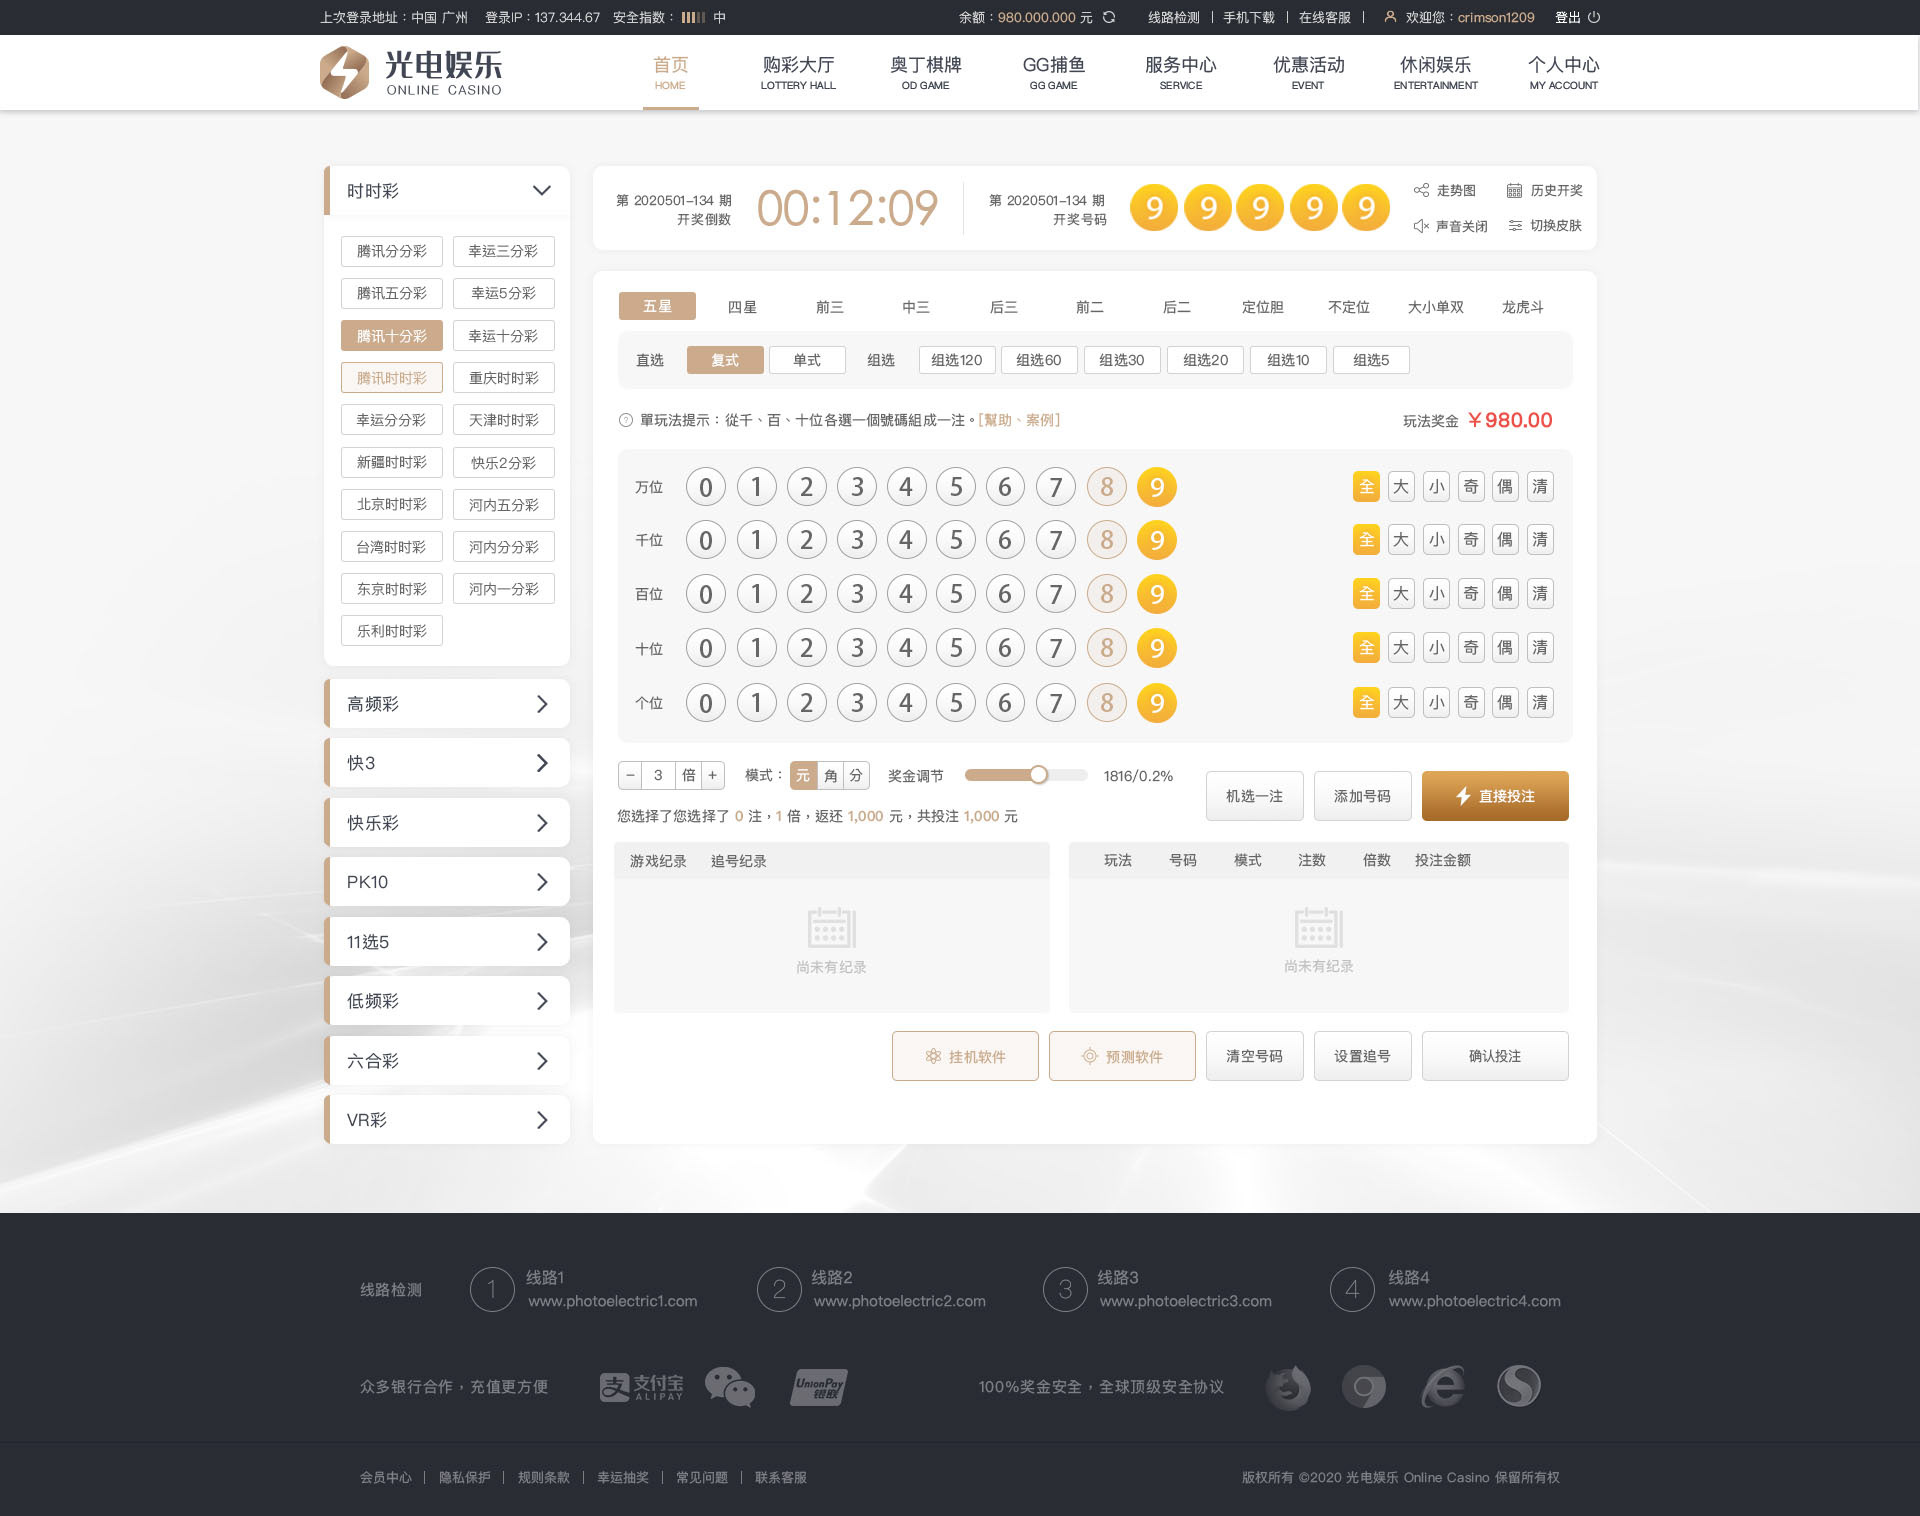Expand the VR彩 category
1920x1516 pixels.
(447, 1120)
